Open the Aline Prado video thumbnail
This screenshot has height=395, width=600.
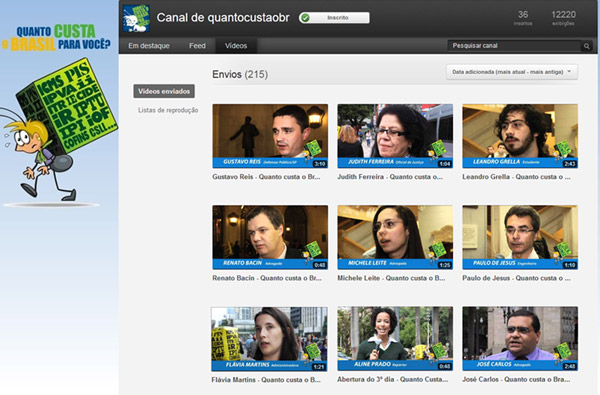[x=395, y=338]
